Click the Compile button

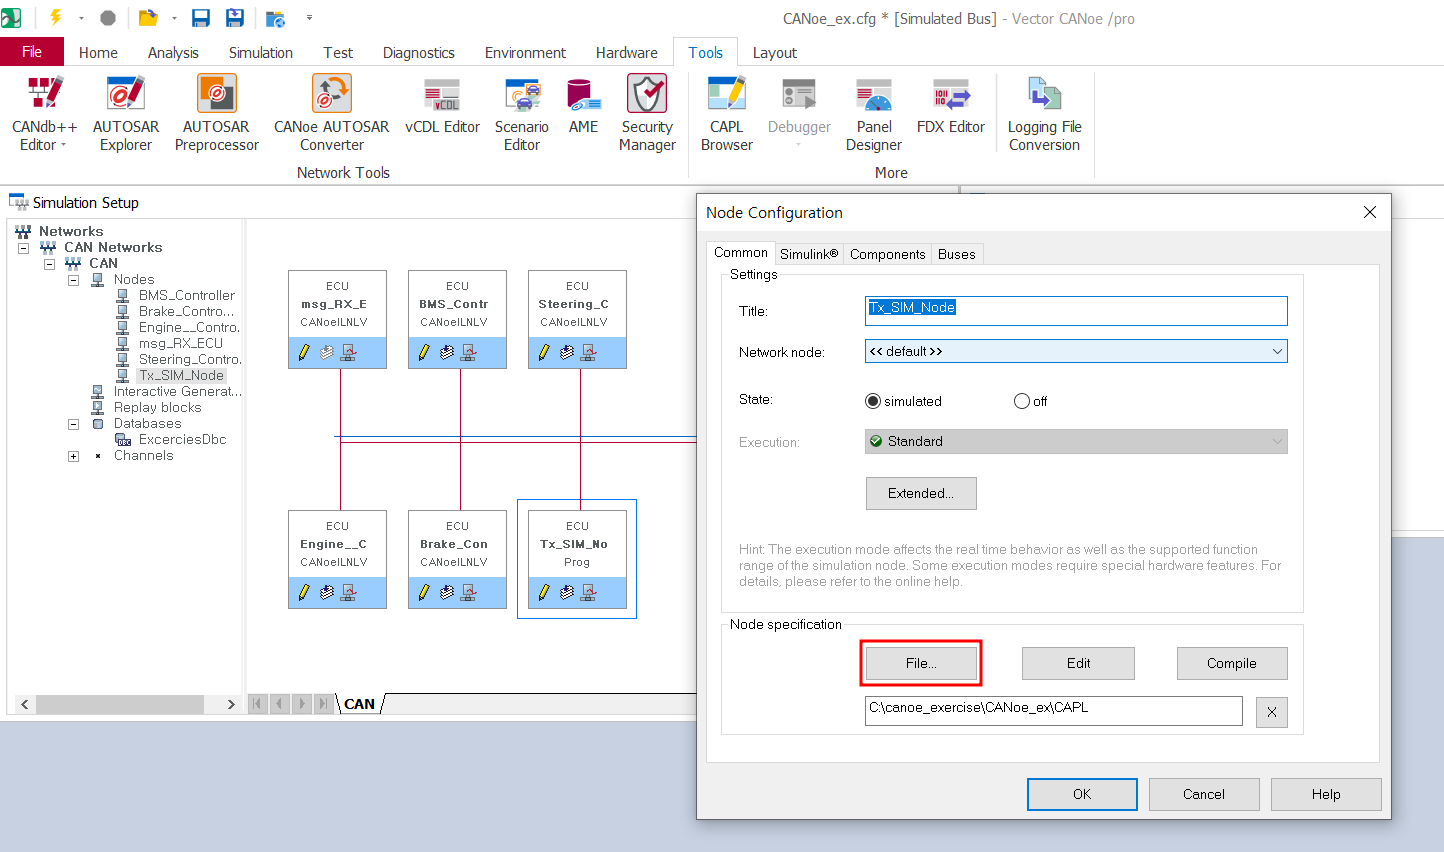coord(1232,663)
